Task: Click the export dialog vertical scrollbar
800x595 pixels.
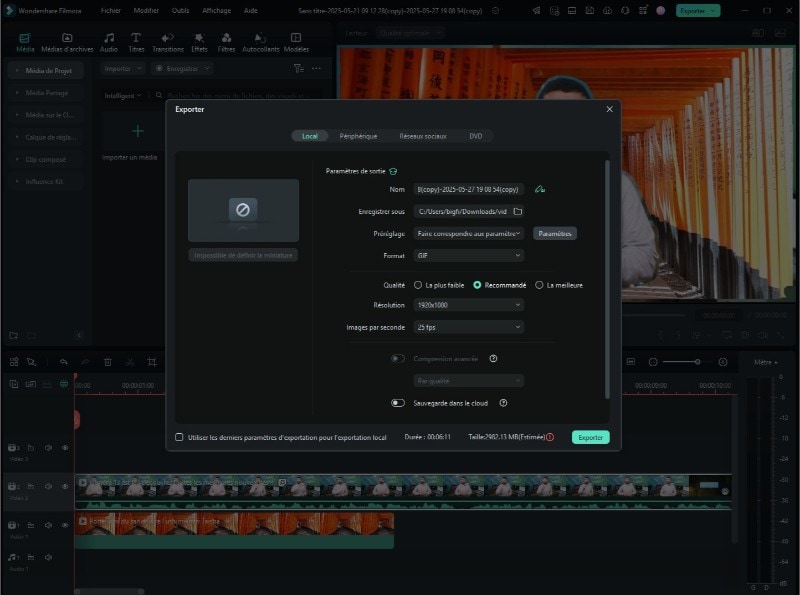Action: pyautogui.click(x=607, y=280)
